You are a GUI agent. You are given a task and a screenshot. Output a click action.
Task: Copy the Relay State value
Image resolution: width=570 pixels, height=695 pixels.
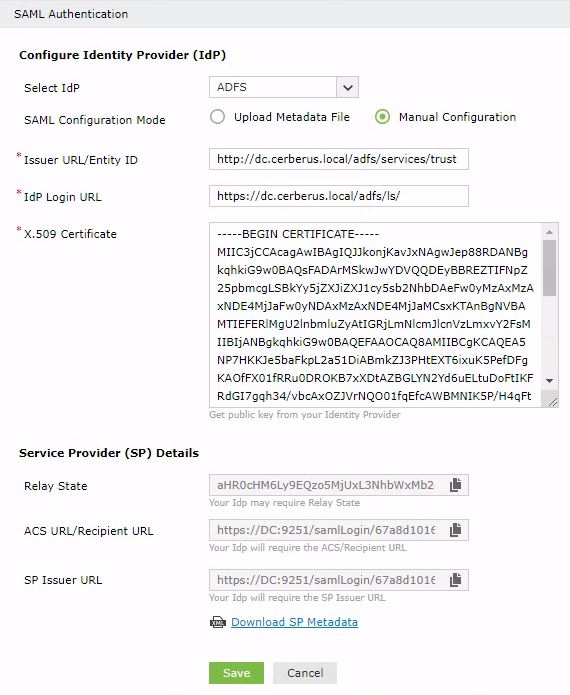coord(456,485)
